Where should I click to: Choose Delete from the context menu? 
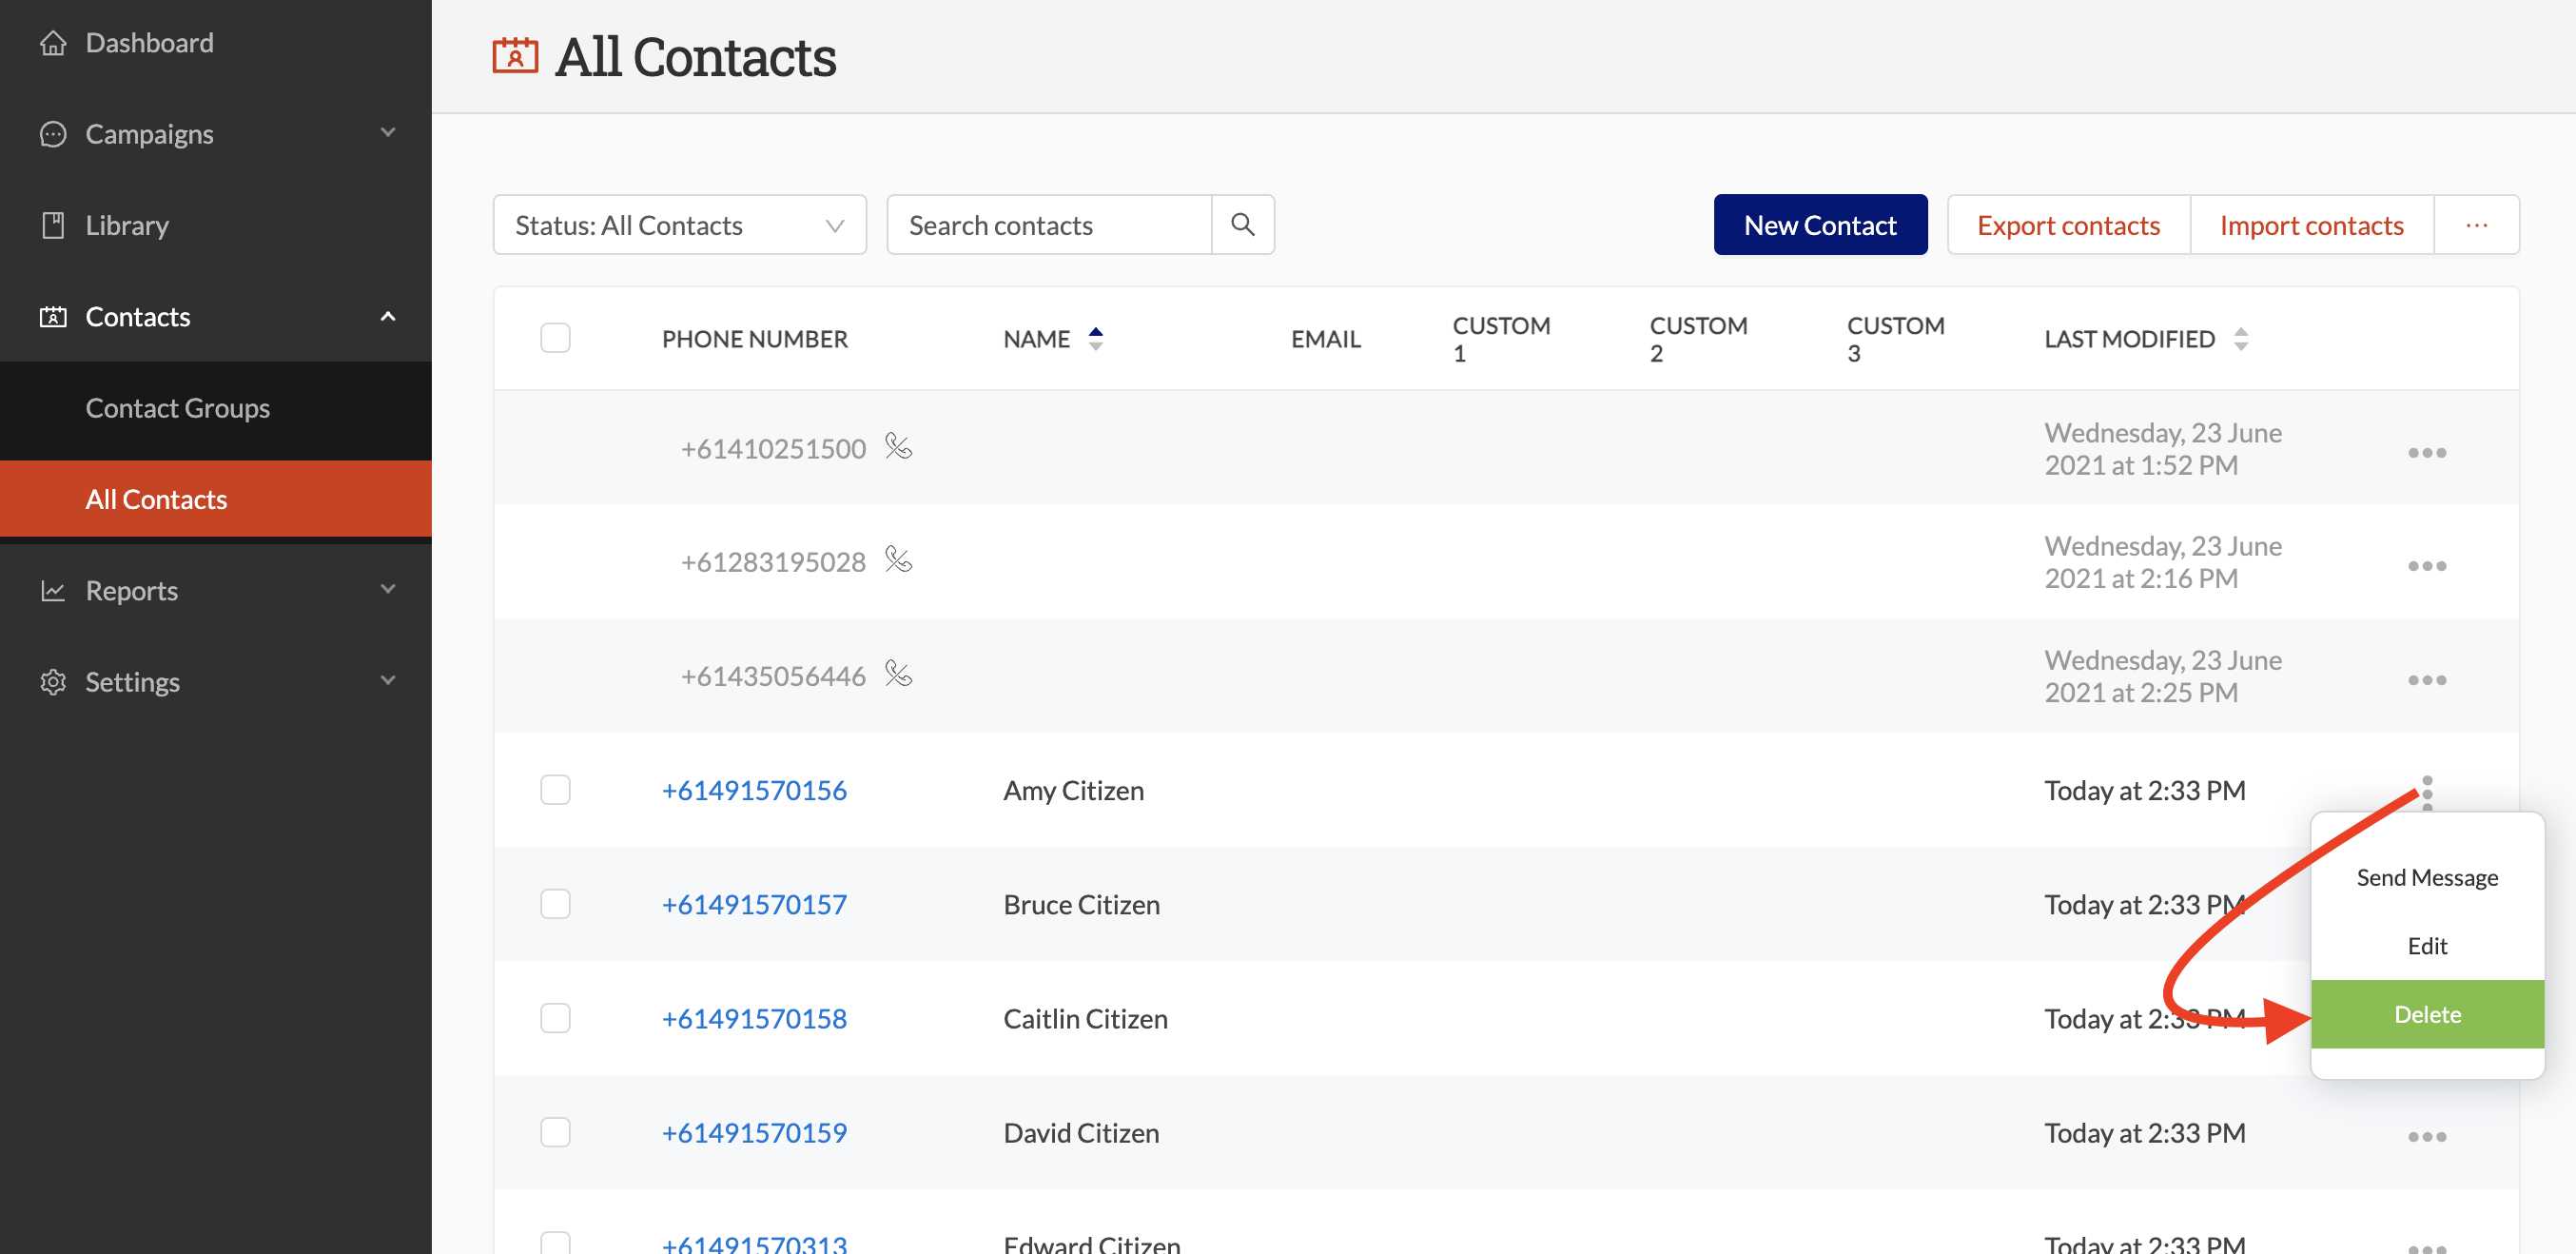coord(2426,1014)
